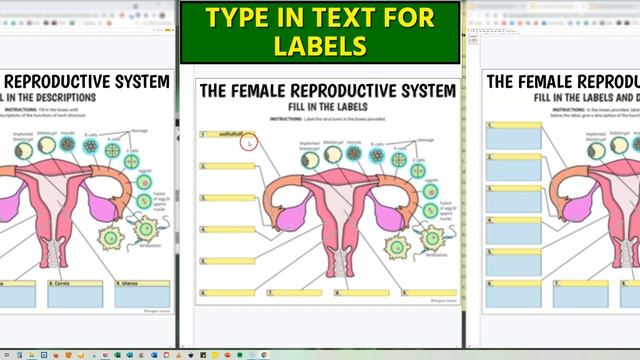Open Outlook from the taskbar
Screen dimensions: 640x360
pos(154,355)
